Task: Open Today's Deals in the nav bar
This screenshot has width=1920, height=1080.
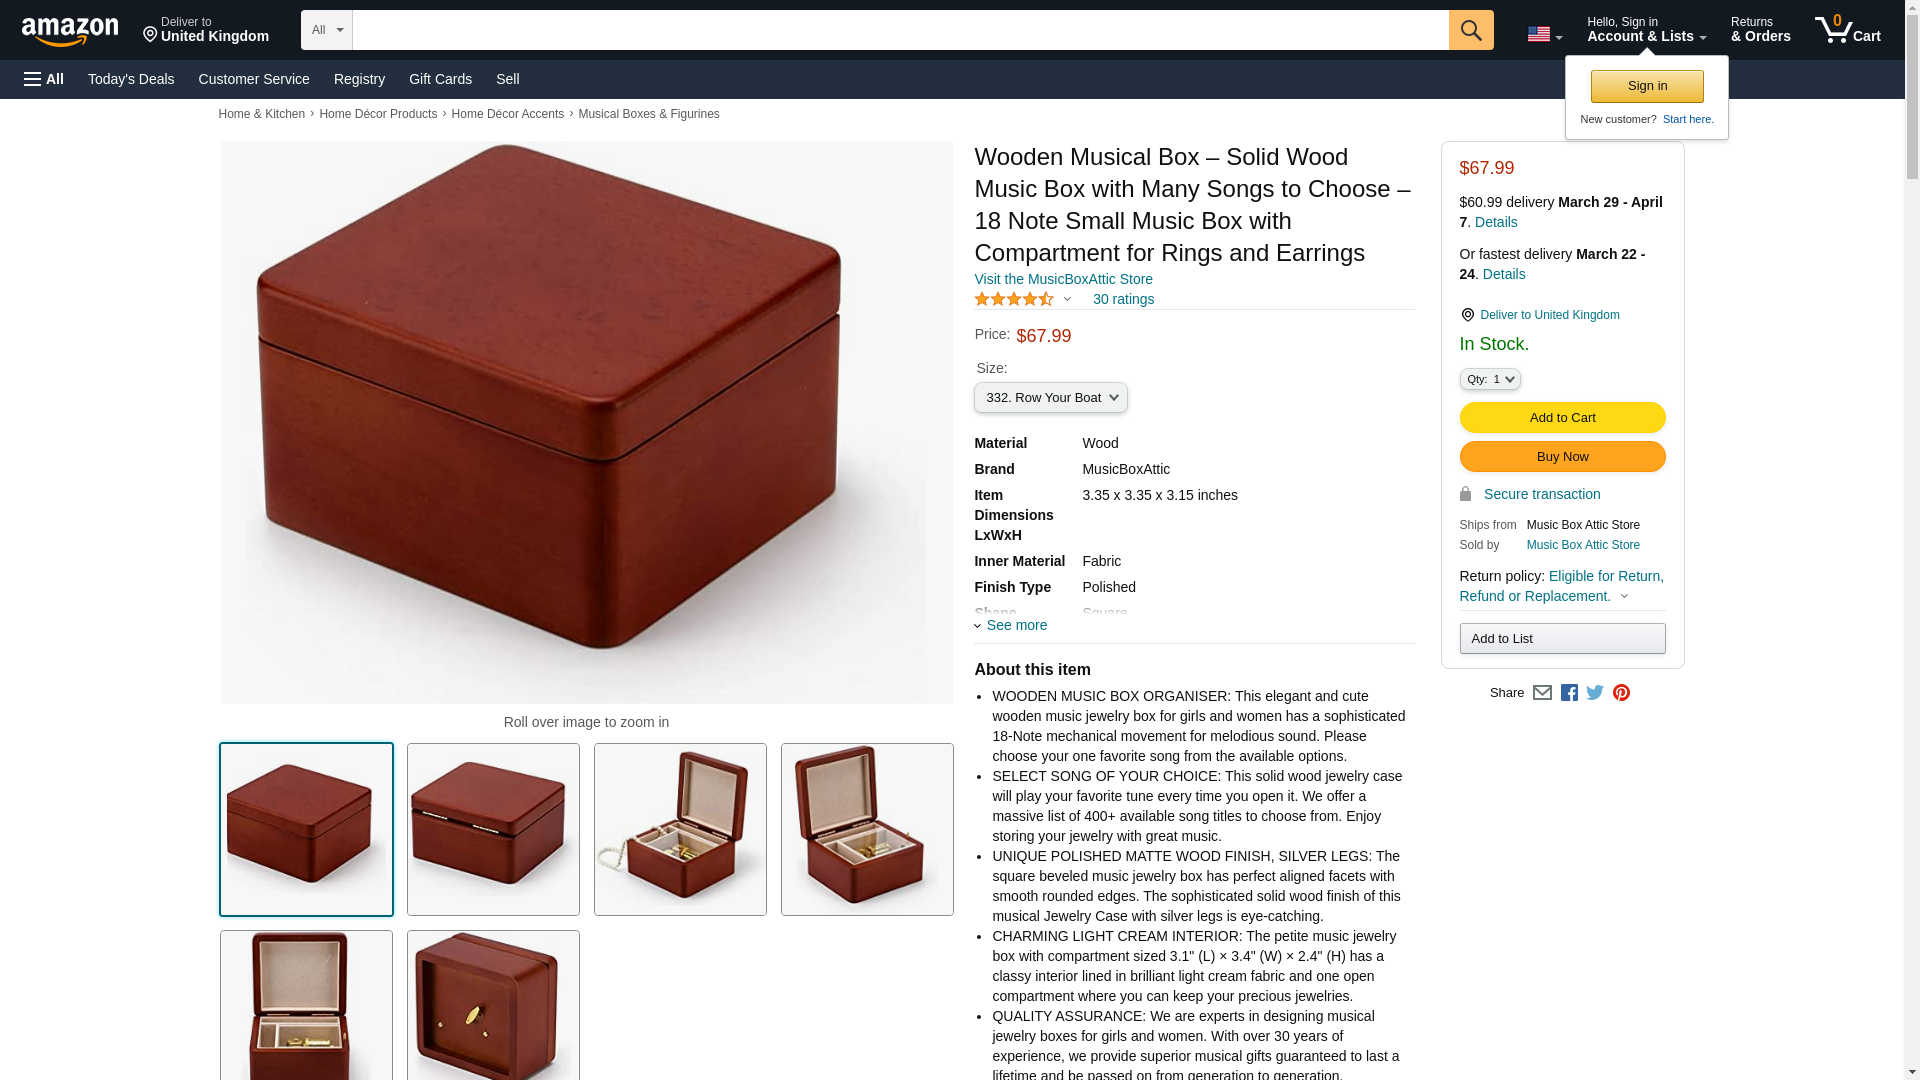Action: point(131,79)
